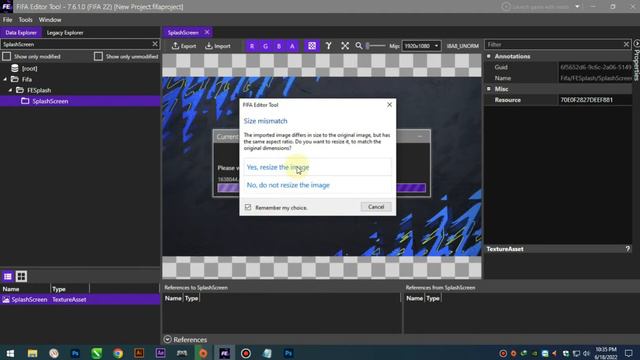The image size is (640, 360).
Task: Sort asset list by Type column
Action: pyautogui.click(x=70, y=289)
